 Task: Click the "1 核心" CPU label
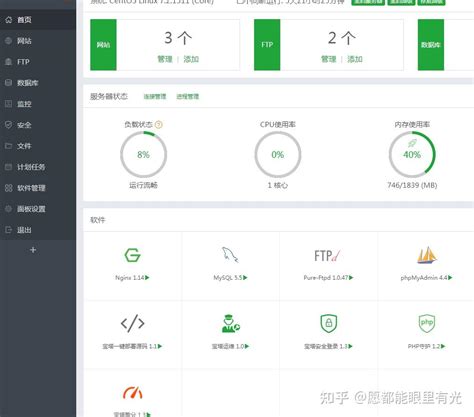(278, 185)
